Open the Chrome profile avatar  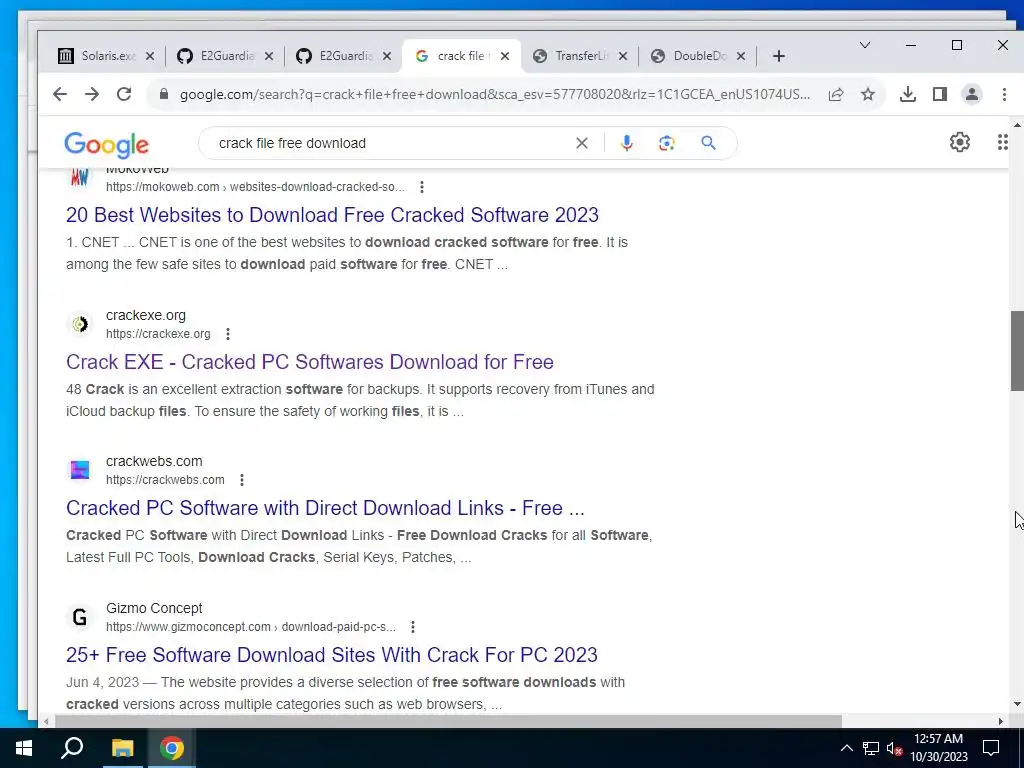pos(972,94)
